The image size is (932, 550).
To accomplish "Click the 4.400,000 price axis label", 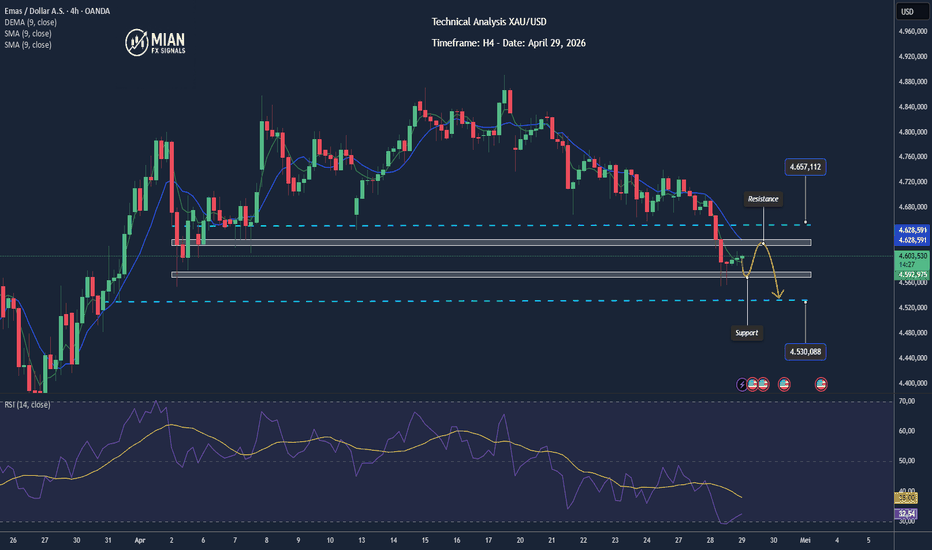I will (912, 384).
